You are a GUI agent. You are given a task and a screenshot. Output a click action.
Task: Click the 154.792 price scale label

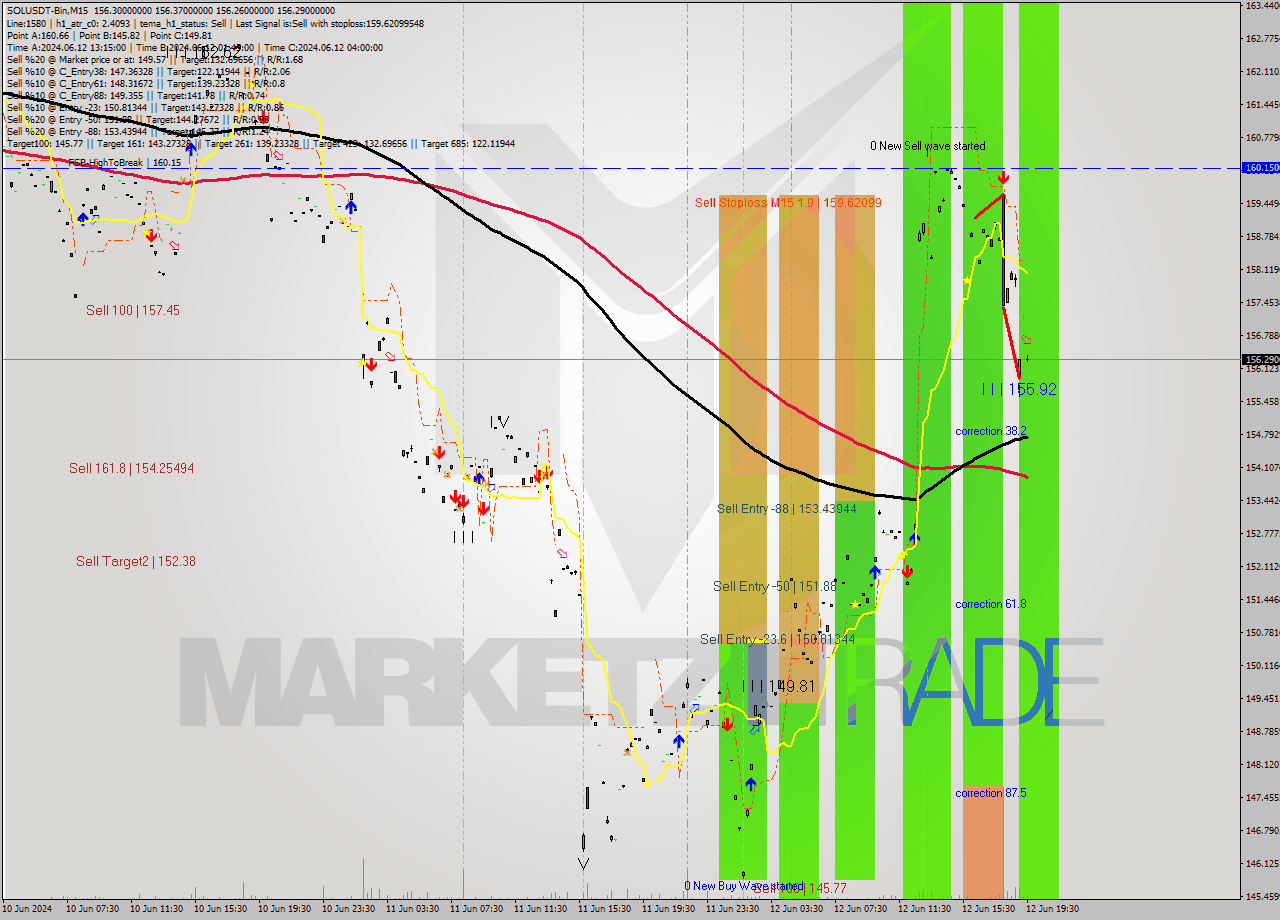point(1262,434)
